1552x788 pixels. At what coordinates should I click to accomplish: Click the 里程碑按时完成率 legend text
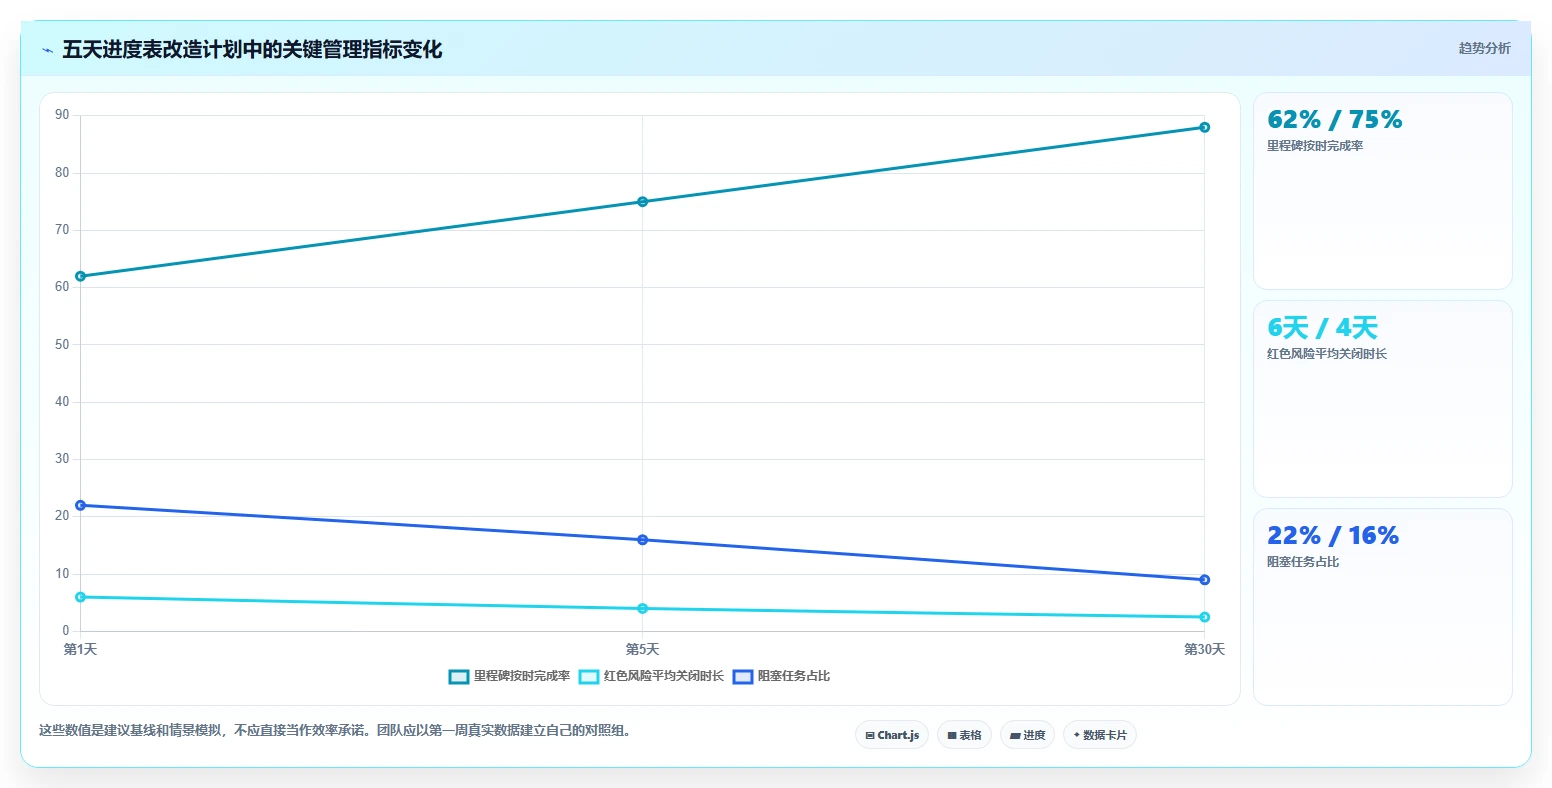(x=522, y=677)
